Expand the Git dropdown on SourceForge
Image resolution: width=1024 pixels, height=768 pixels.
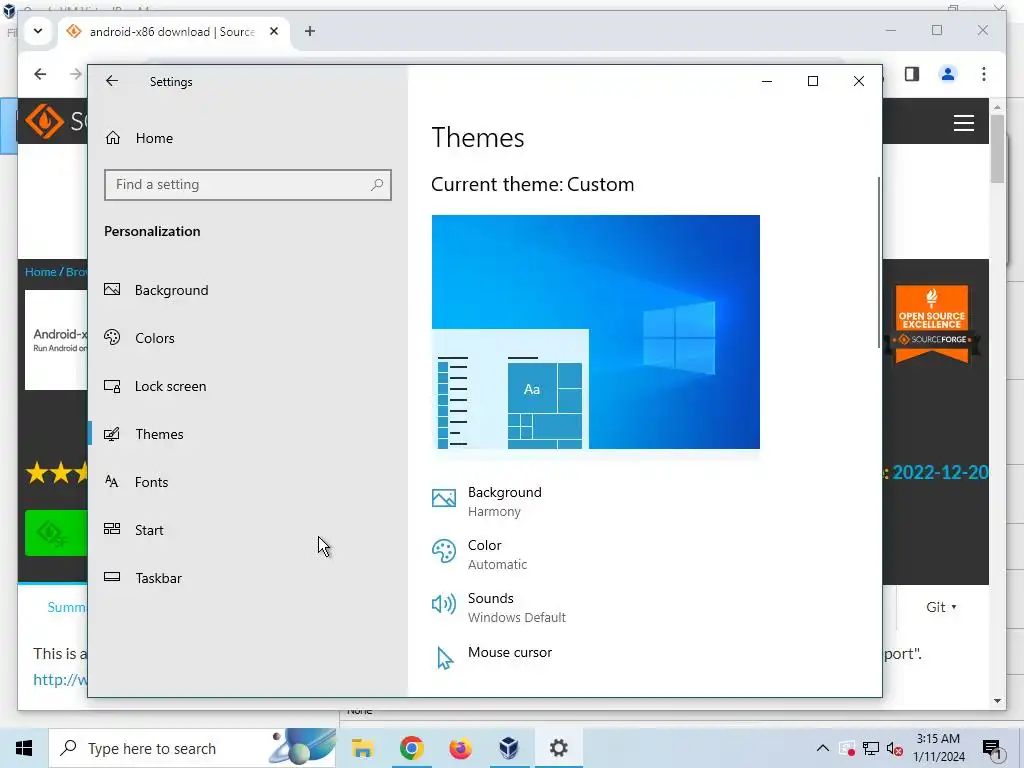pos(941,607)
